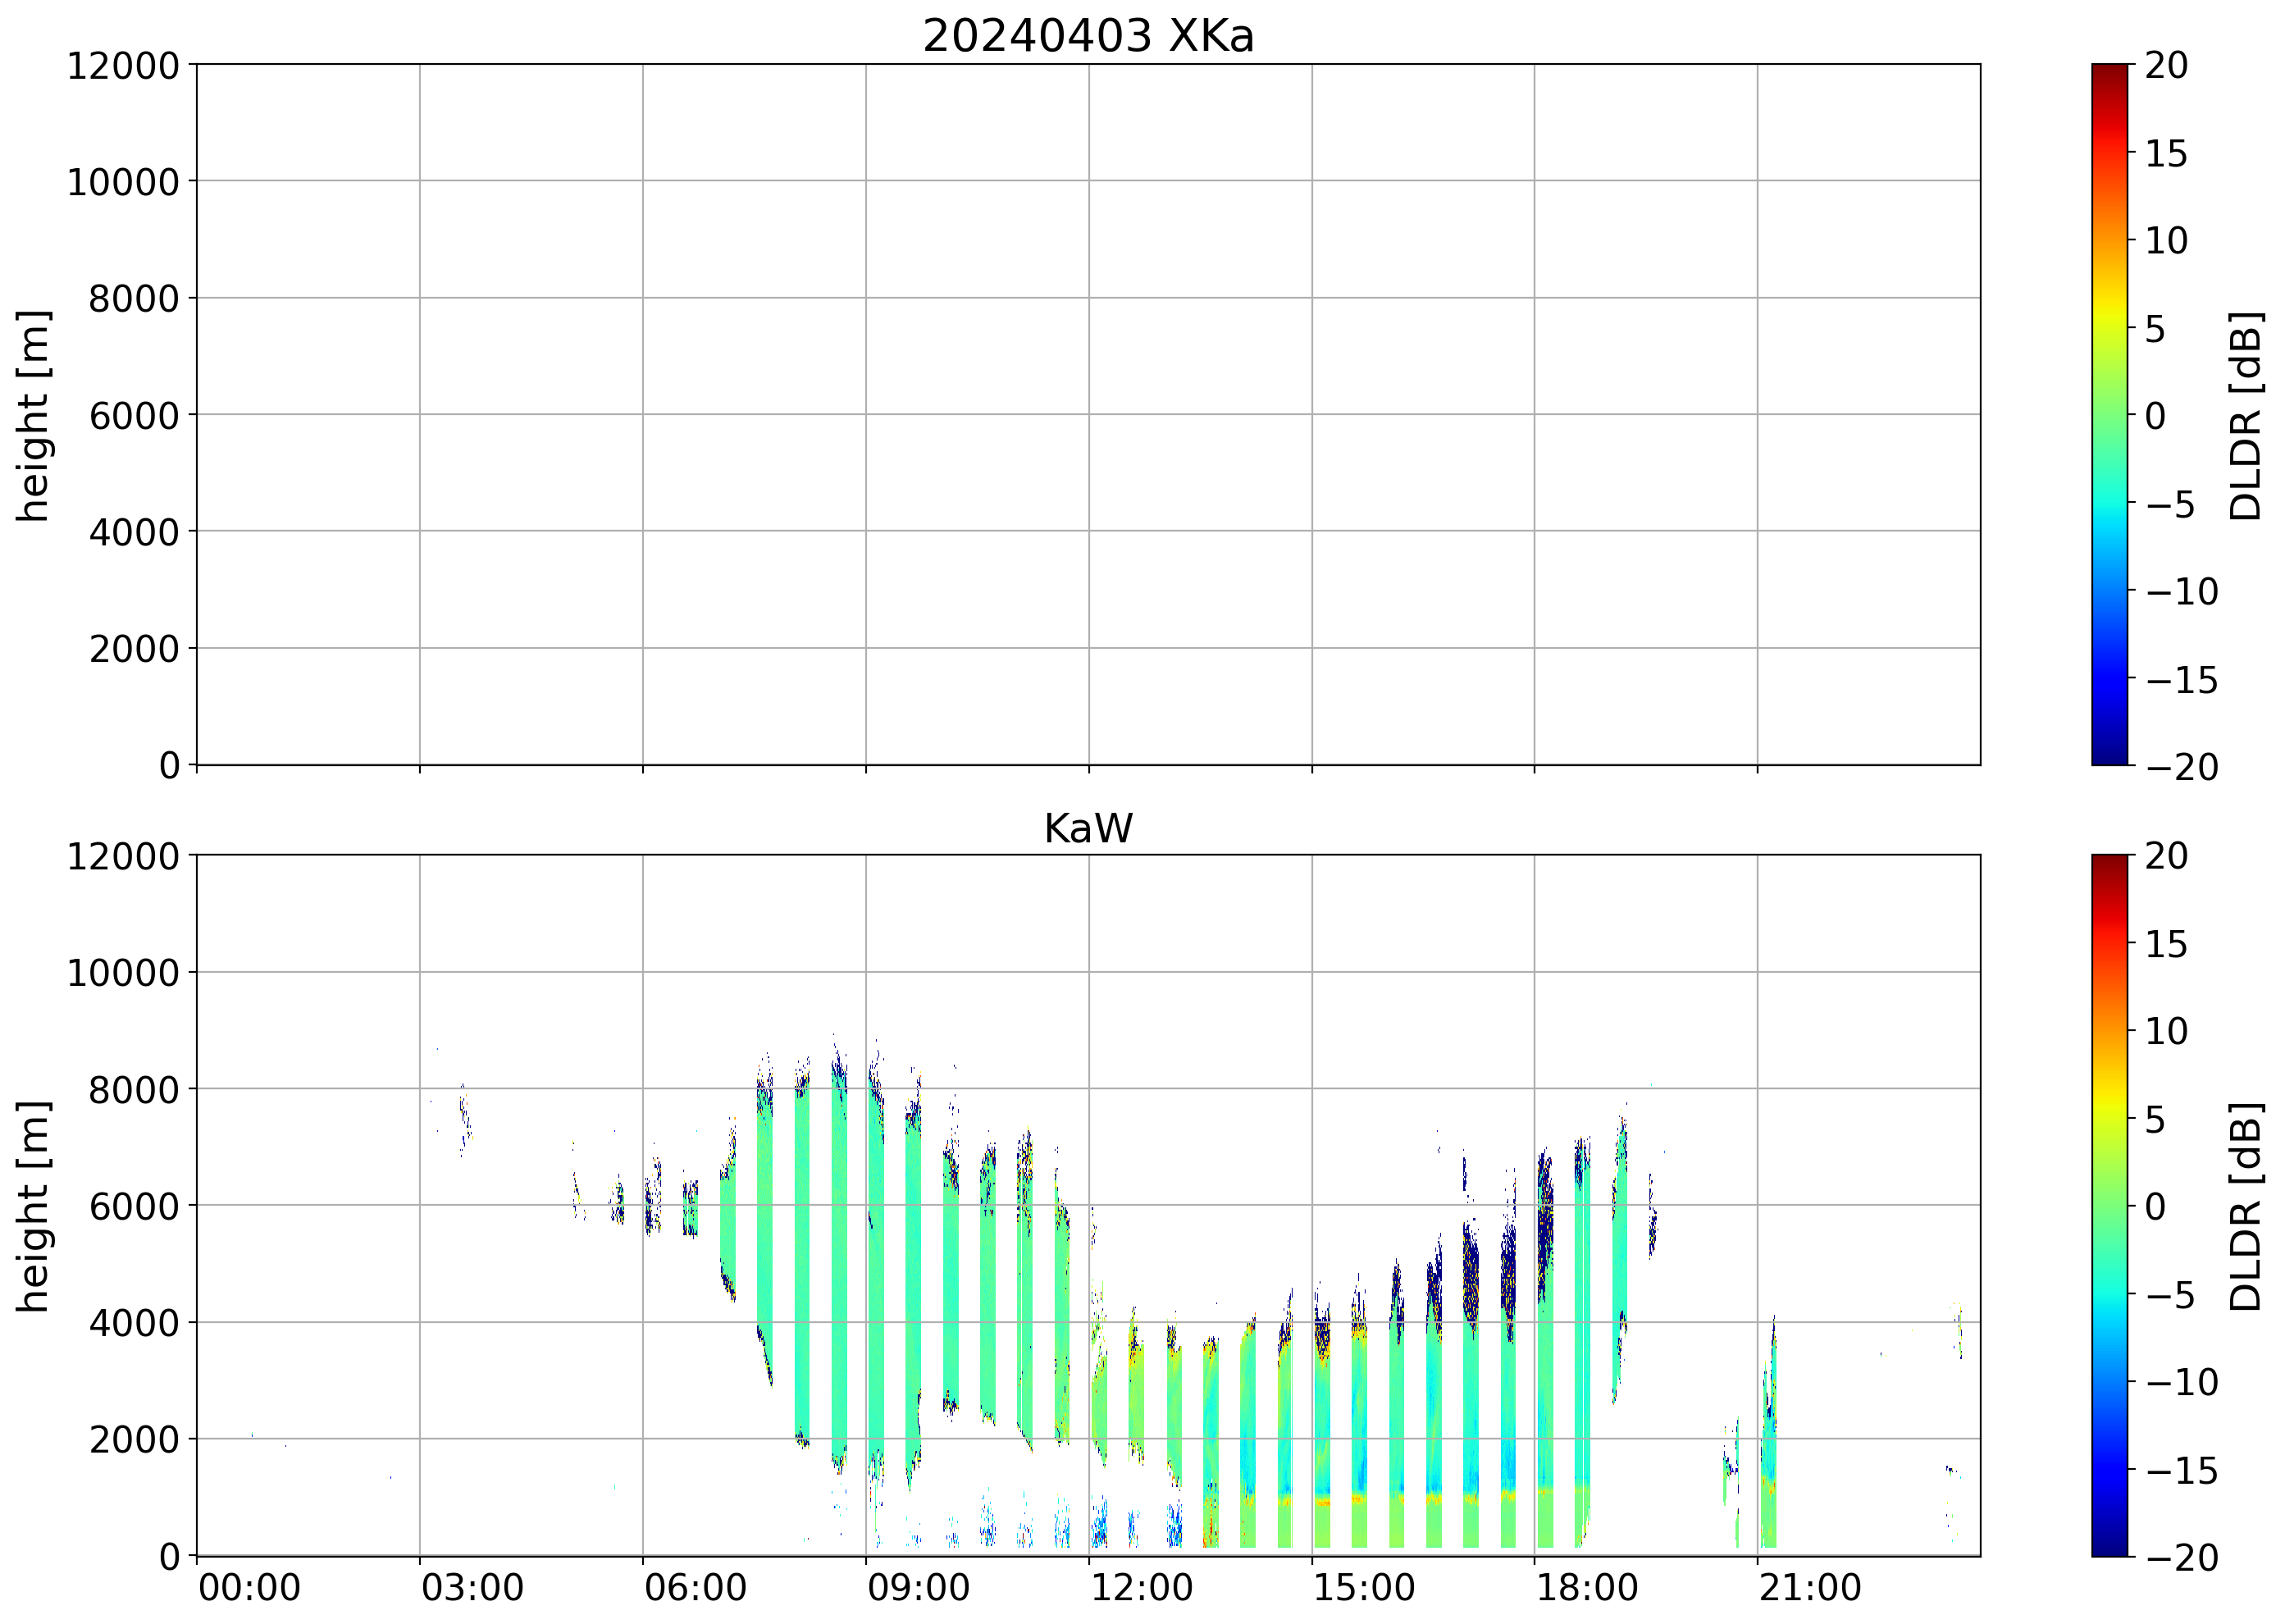Image resolution: width=2285 pixels, height=1624 pixels.
Task: Click the 03:00 time axis label
Action: tap(472, 1588)
